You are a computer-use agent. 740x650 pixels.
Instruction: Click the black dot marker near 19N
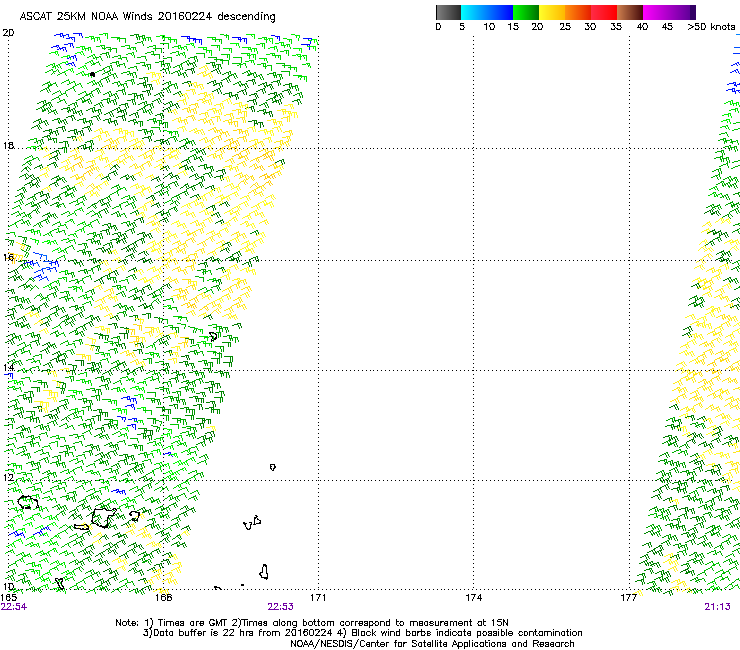click(x=92, y=74)
